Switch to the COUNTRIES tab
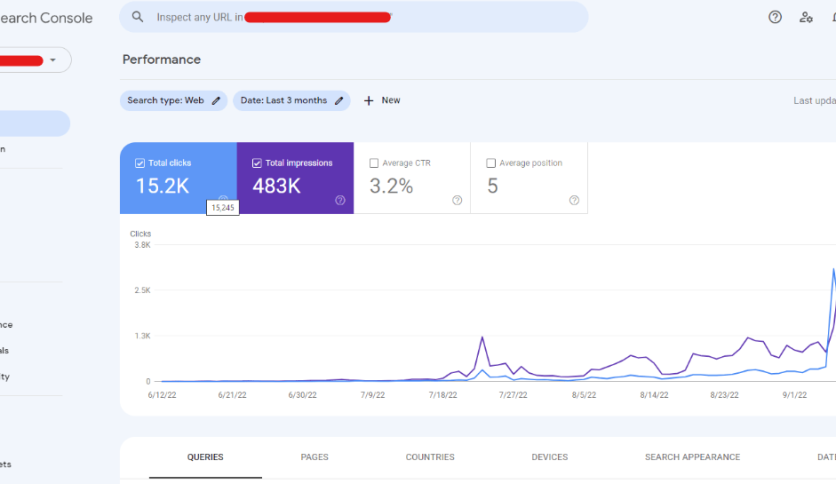The height and width of the screenshot is (484, 836). pyautogui.click(x=430, y=457)
